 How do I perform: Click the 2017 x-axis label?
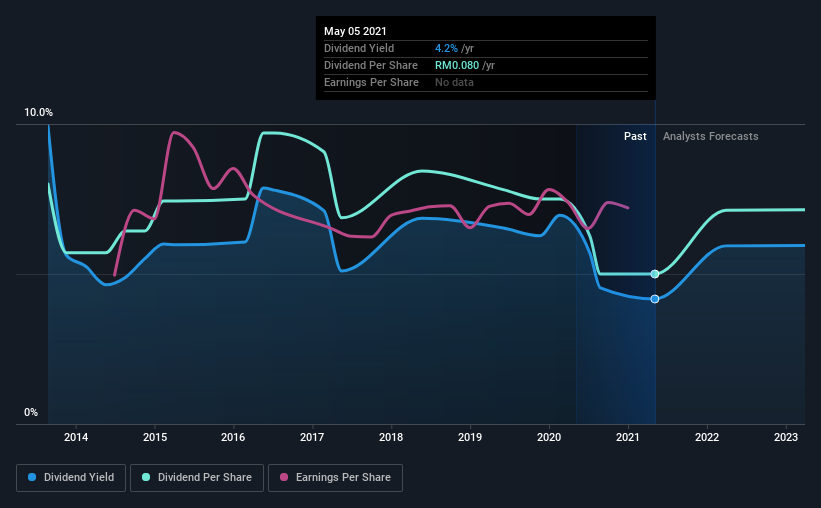click(x=312, y=437)
